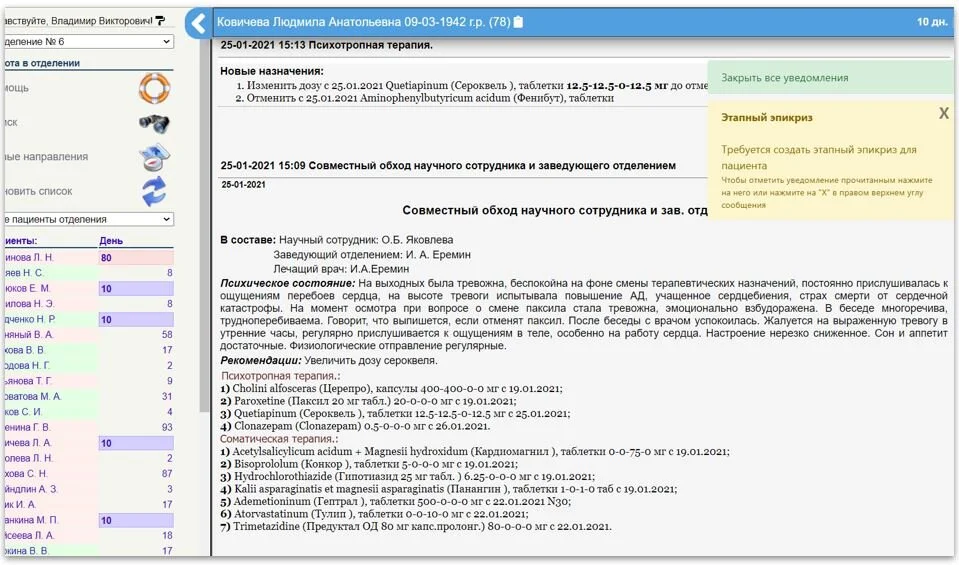Select patient И. А. with day 17

(x=89, y=504)
